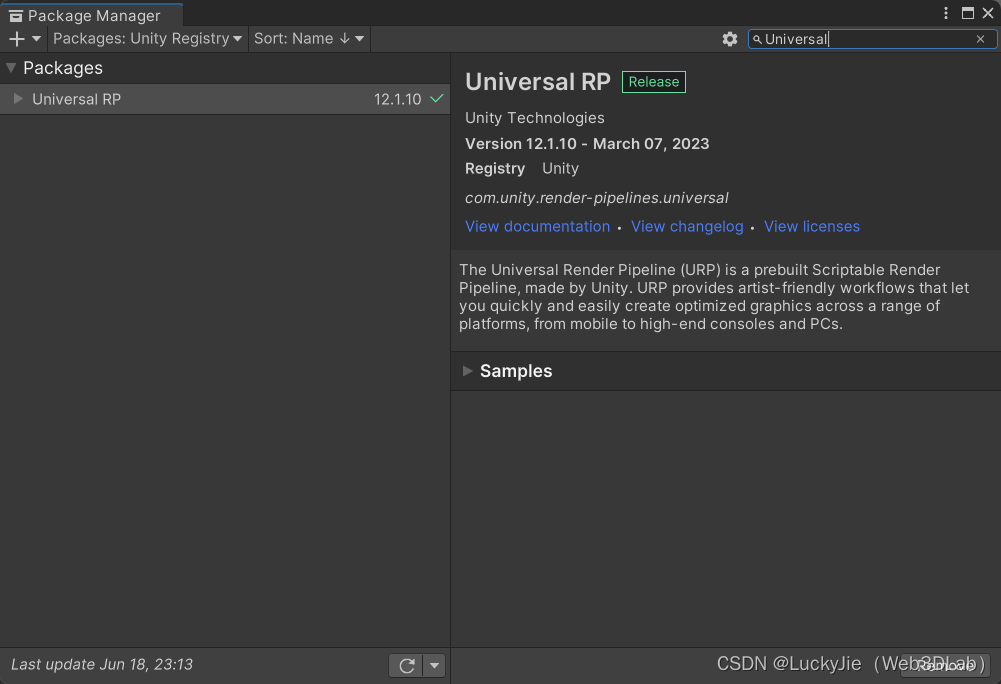Click the 12.1.10 version in the list
Image resolution: width=1001 pixels, height=684 pixels.
[x=397, y=99]
